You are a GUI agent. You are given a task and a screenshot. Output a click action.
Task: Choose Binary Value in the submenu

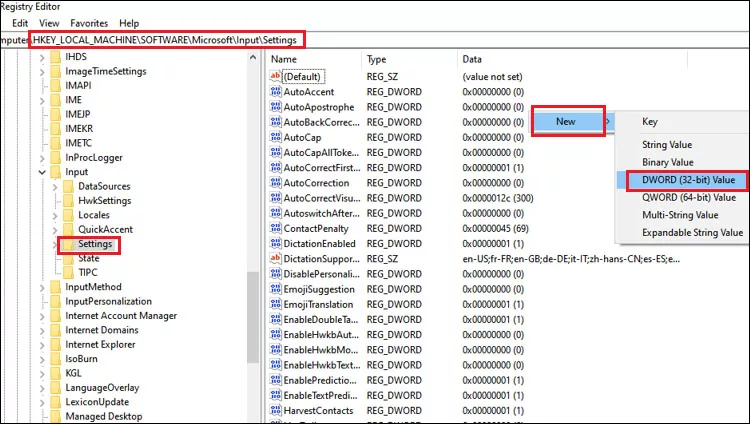(x=668, y=162)
